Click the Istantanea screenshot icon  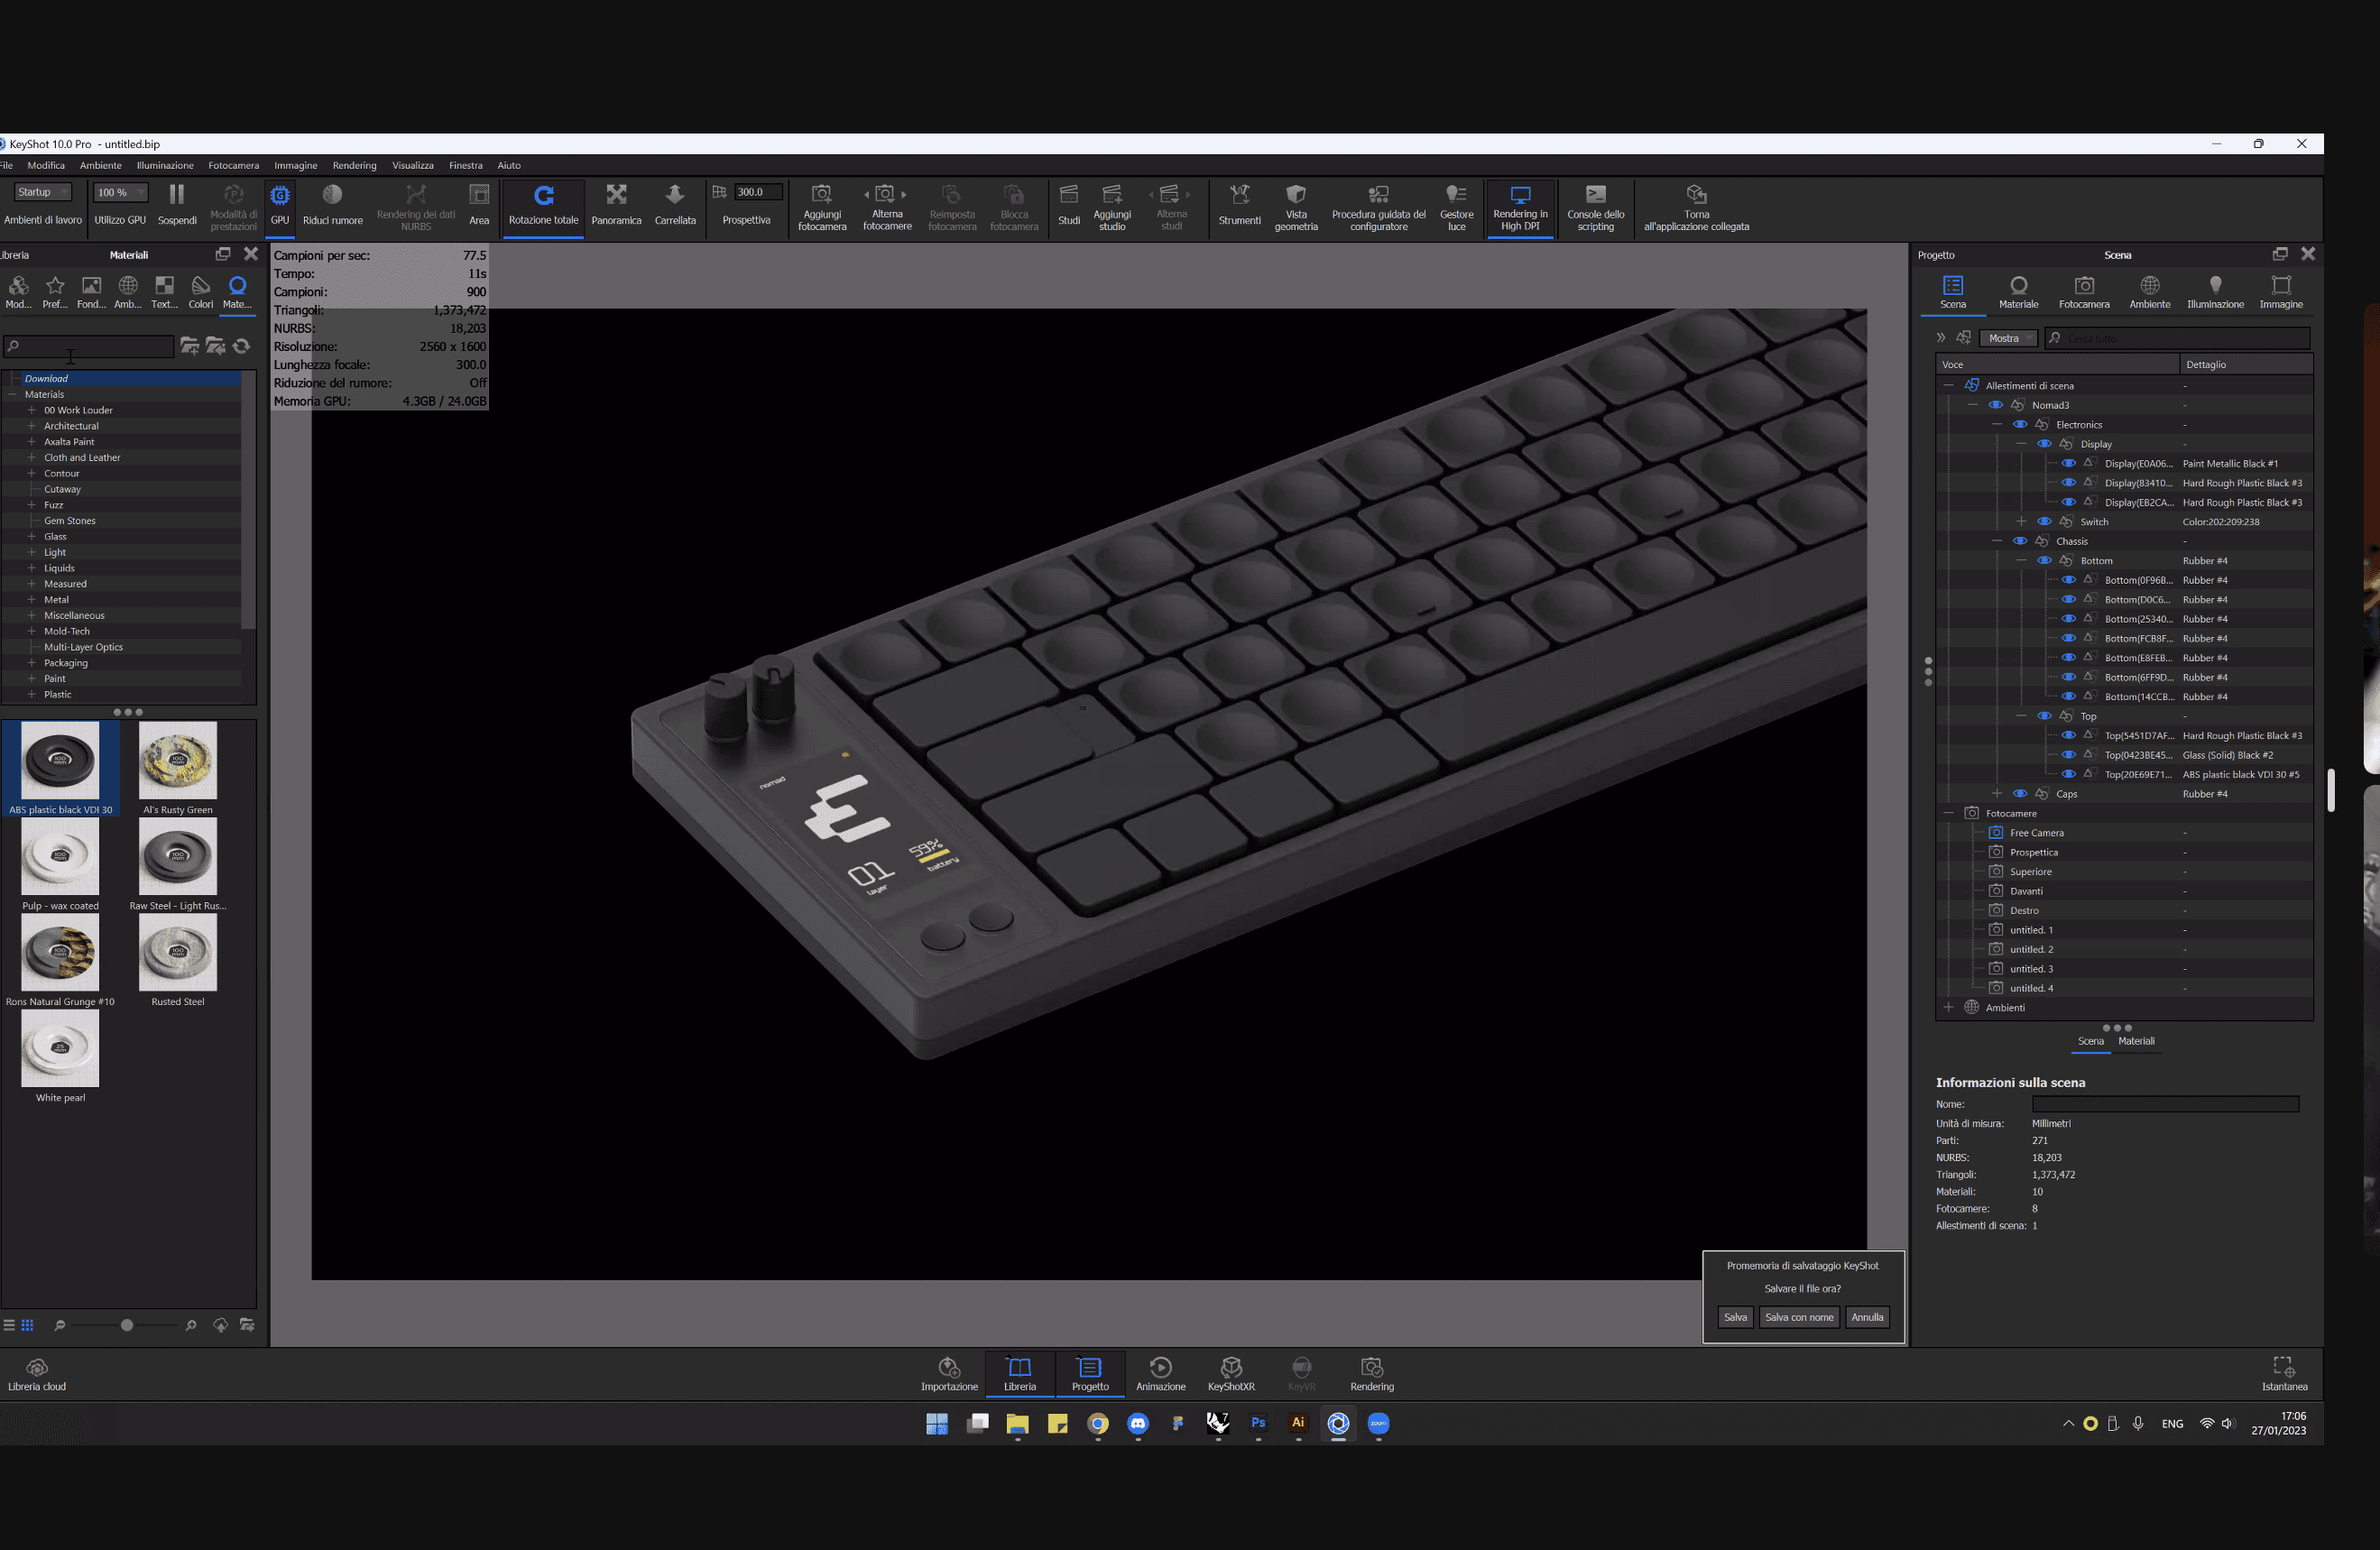pos(2284,1367)
